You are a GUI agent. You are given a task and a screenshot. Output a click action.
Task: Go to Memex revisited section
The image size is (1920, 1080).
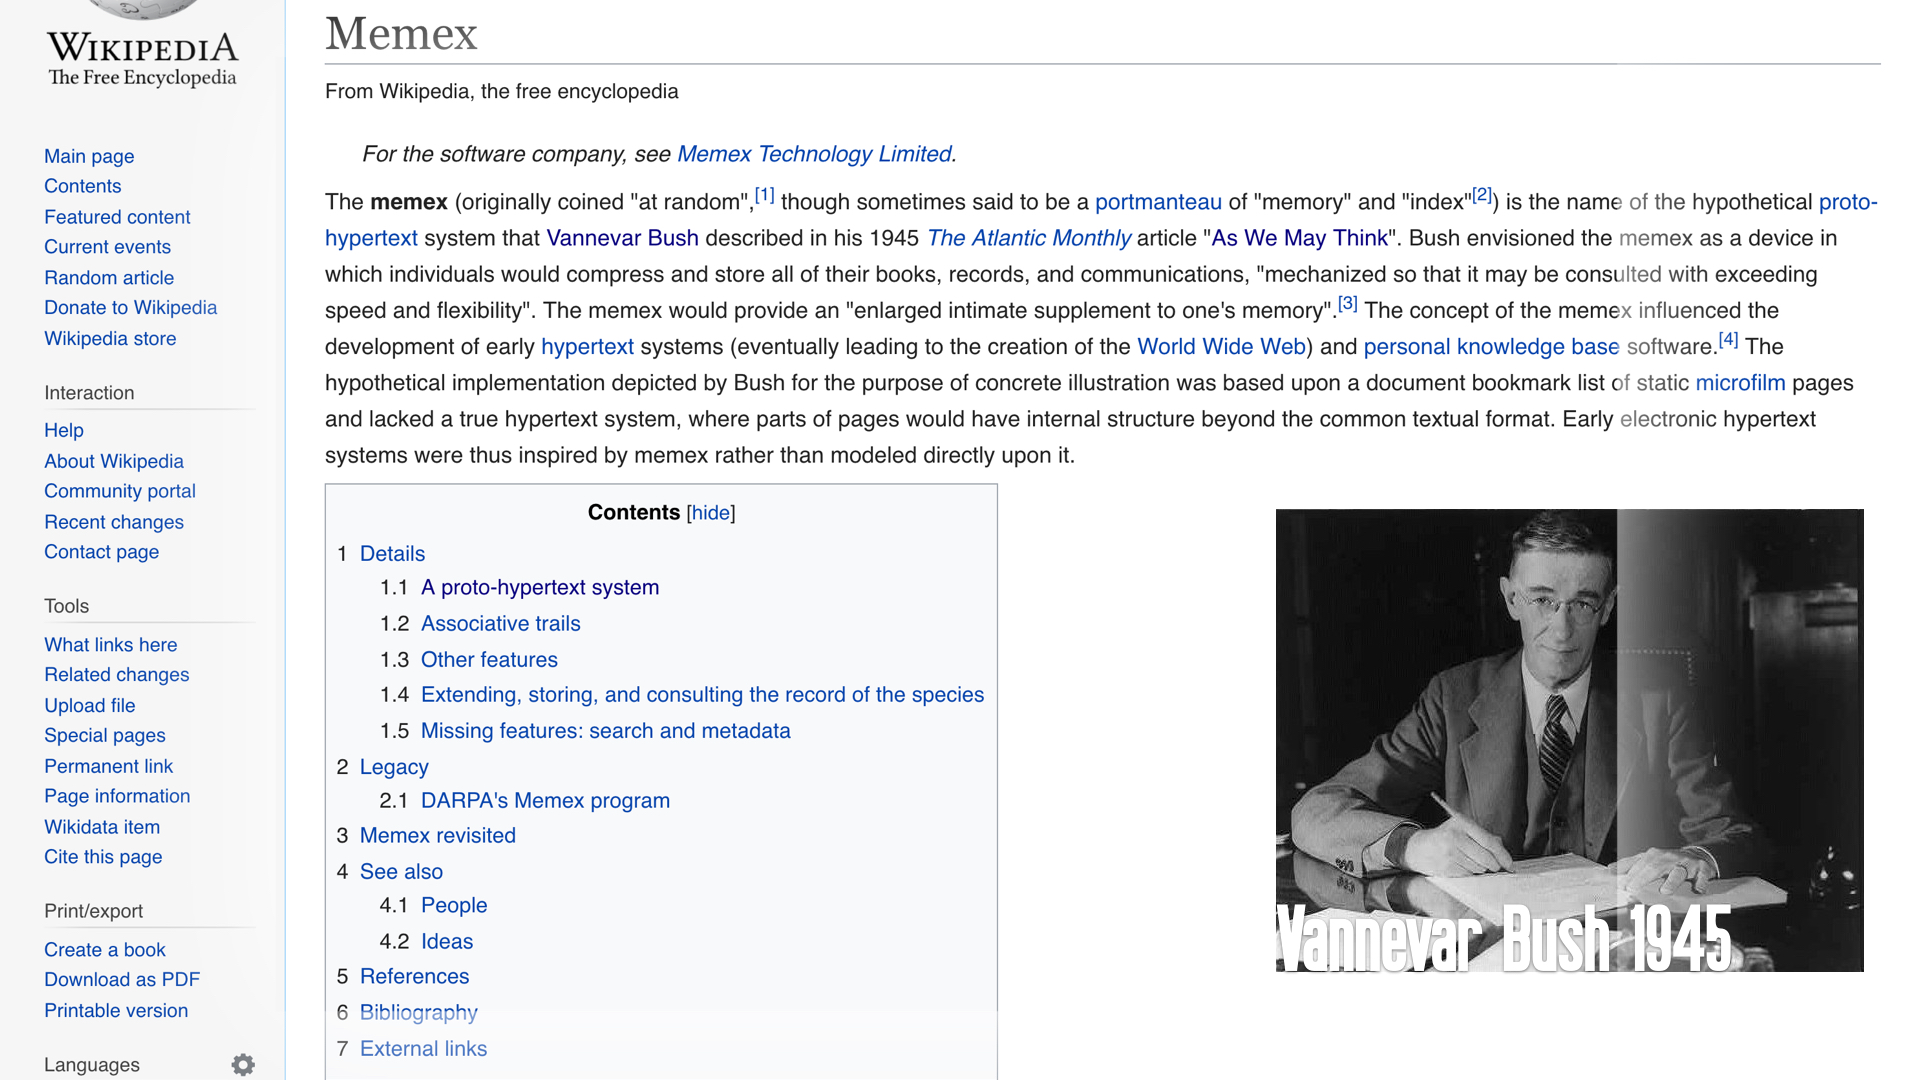click(437, 836)
